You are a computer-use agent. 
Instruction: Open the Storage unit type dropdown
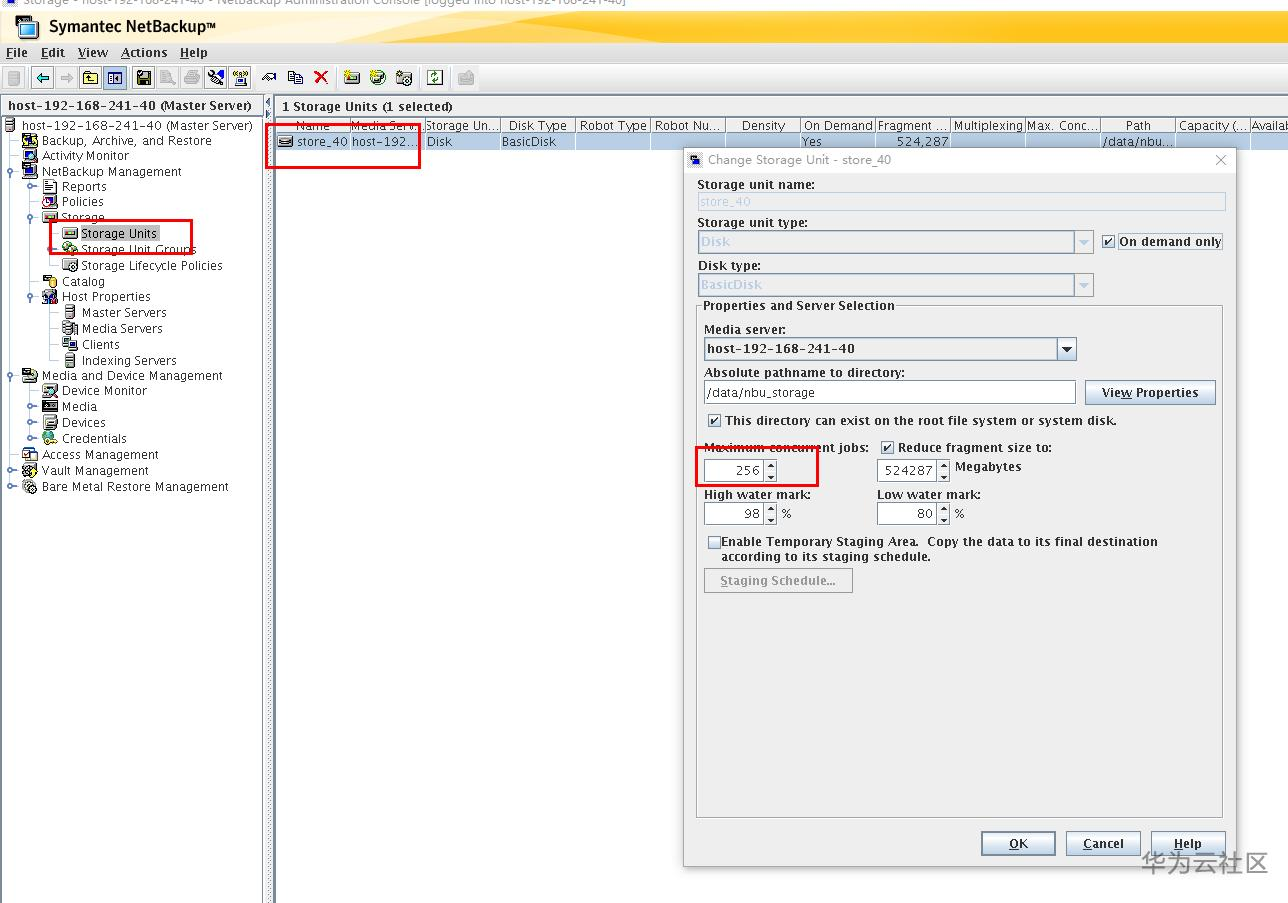(x=1084, y=242)
